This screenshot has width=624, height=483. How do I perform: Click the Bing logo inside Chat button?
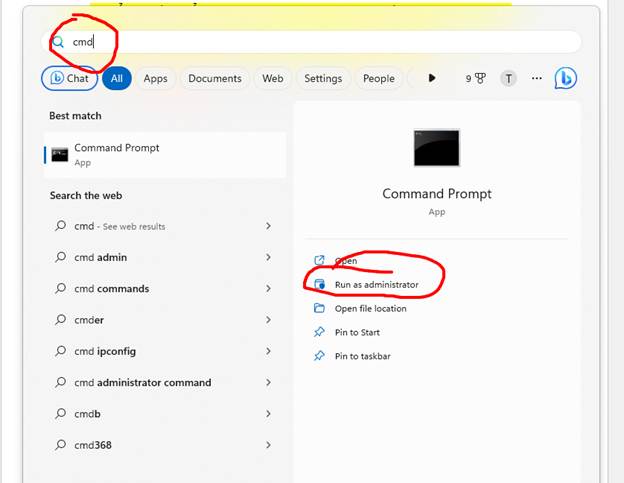[57, 78]
